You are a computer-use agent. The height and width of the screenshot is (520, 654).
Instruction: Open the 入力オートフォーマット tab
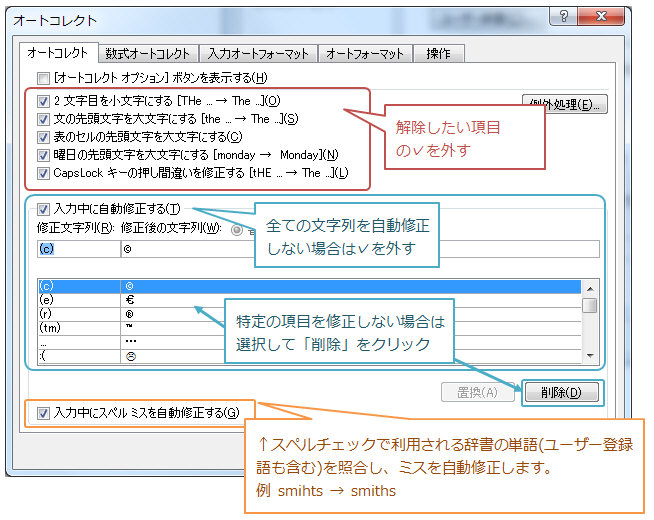pyautogui.click(x=258, y=54)
